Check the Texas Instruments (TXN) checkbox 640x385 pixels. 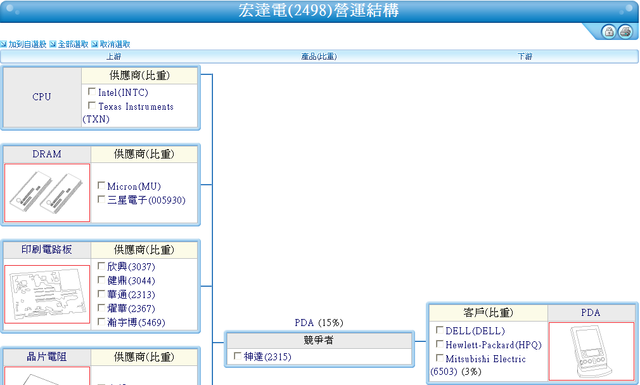pyautogui.click(x=92, y=105)
